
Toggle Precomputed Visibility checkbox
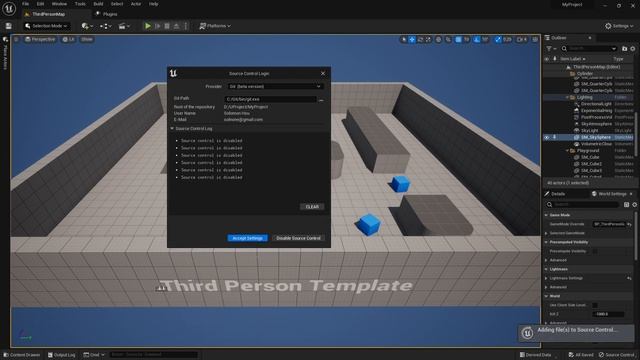pos(595,251)
